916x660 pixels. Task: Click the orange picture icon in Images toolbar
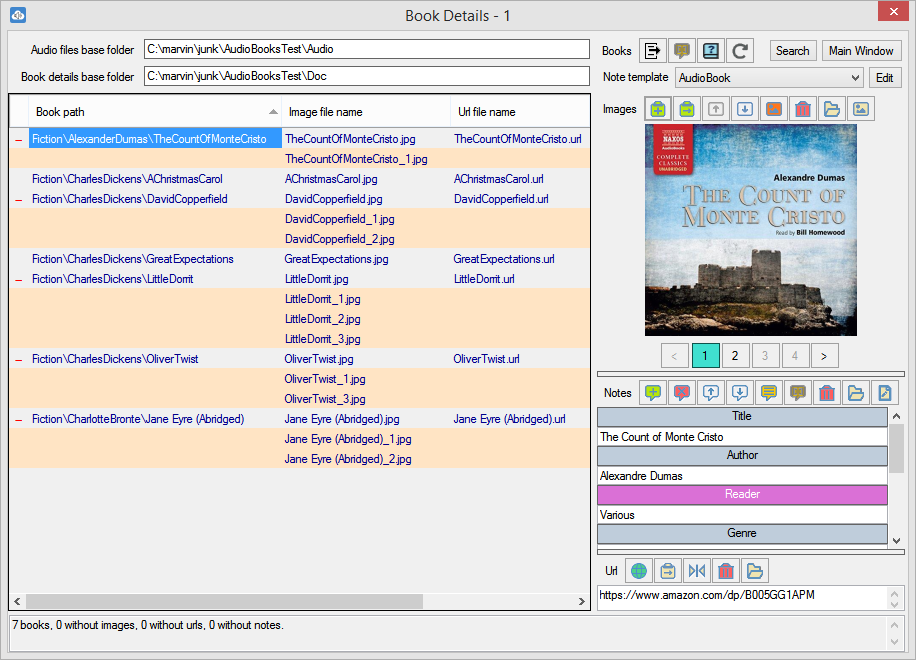[774, 109]
